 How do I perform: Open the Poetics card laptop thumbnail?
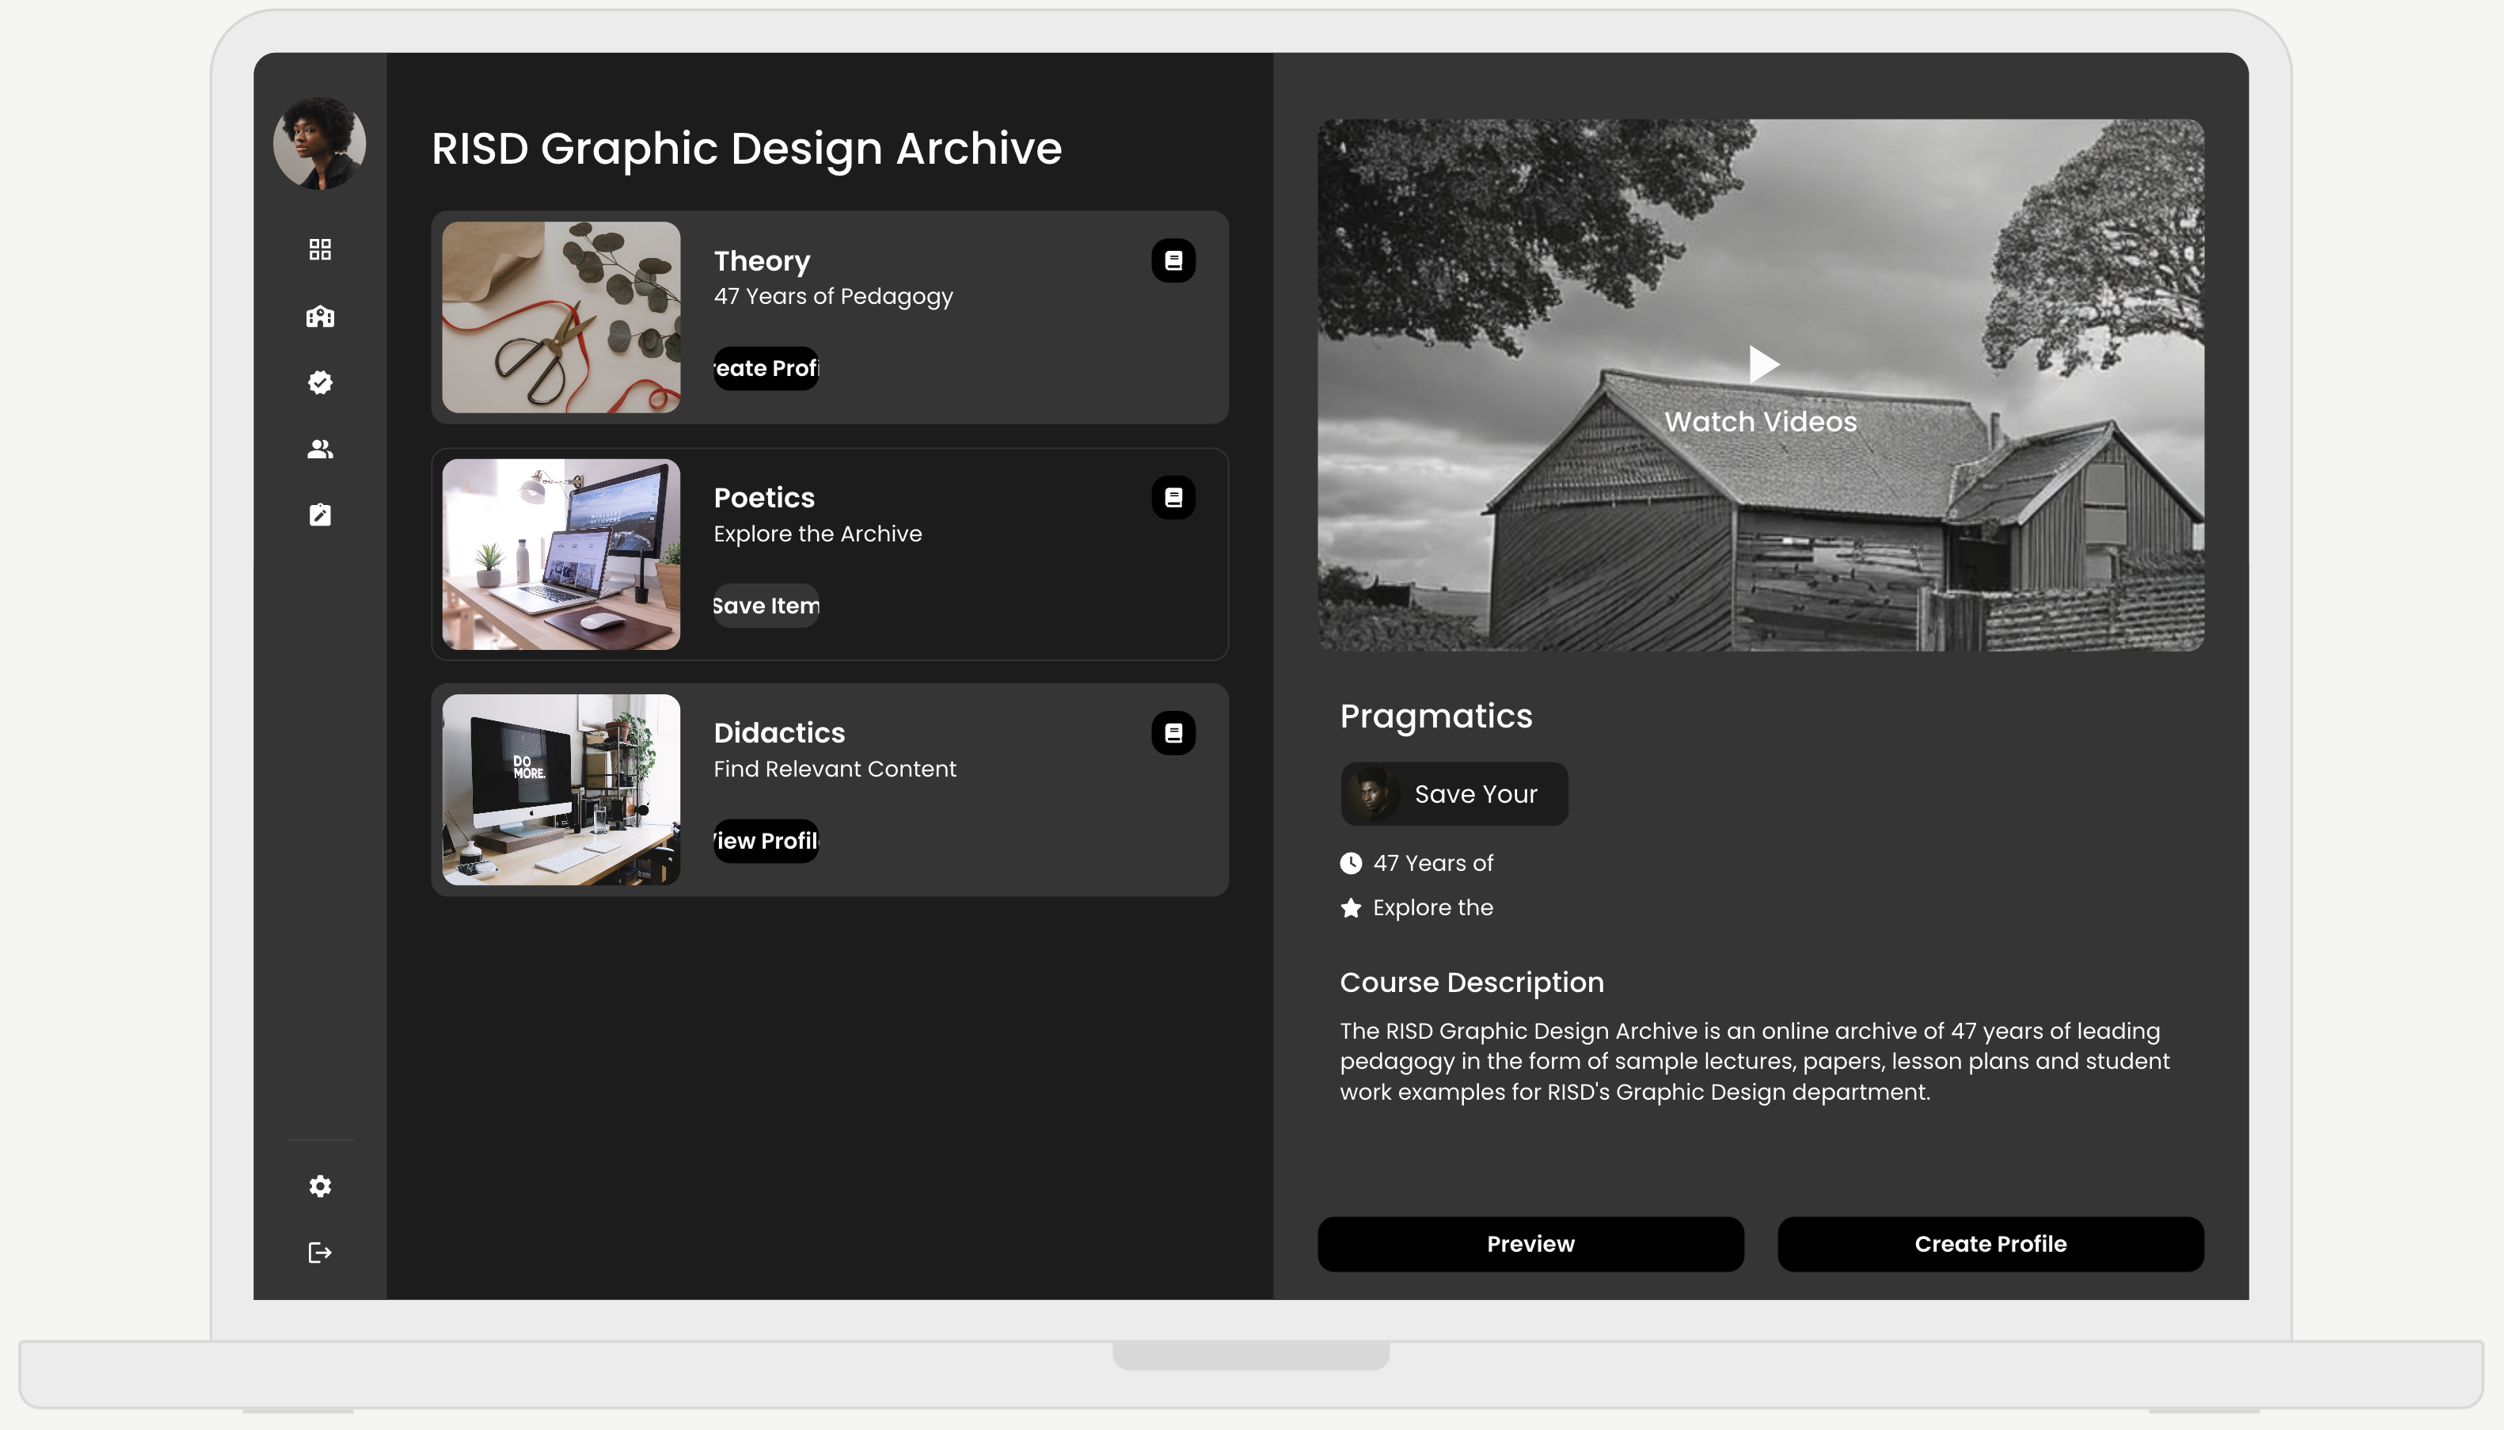point(561,554)
